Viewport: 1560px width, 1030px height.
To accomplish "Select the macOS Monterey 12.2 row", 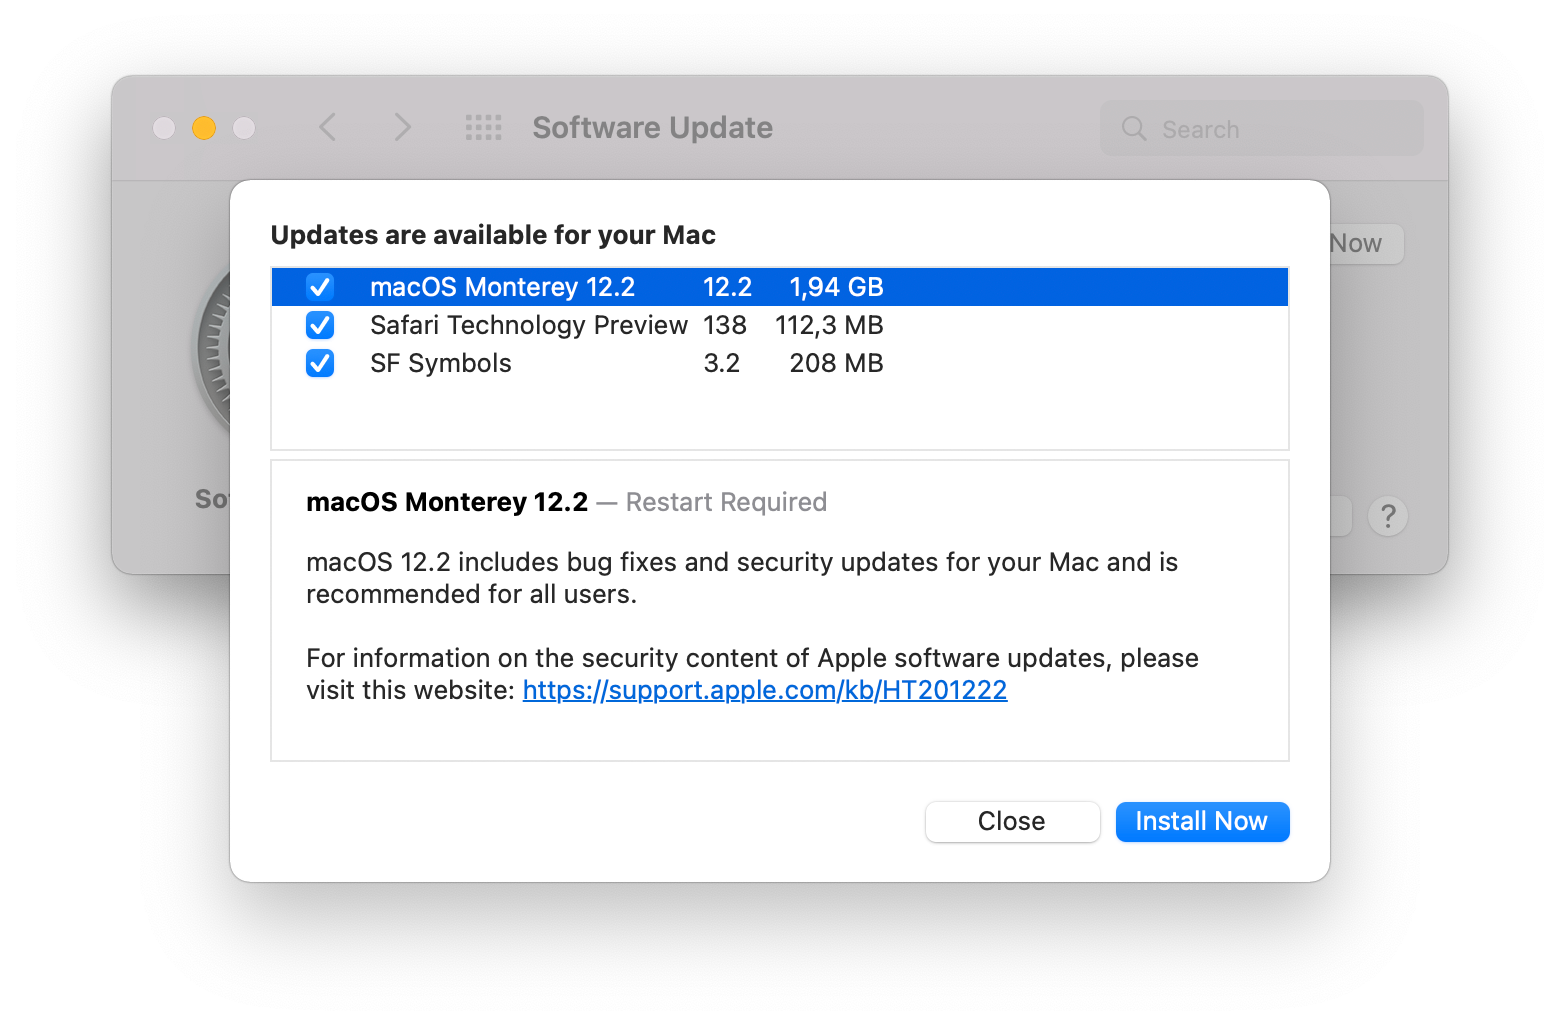I will (x=600, y=286).
